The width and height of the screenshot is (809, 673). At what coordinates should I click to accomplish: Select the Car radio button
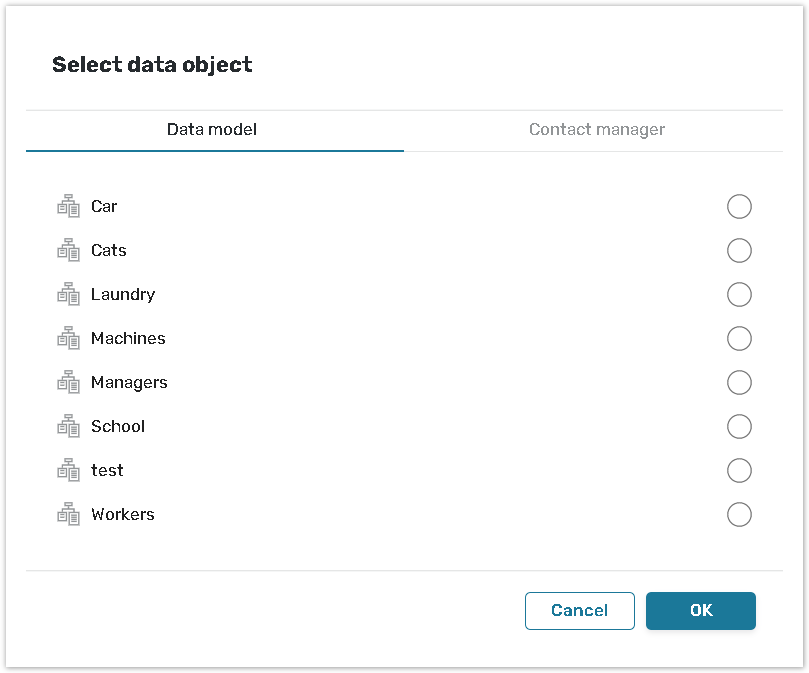coord(739,207)
